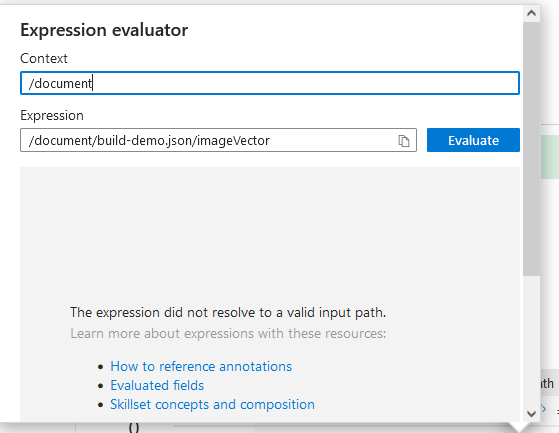Select the Expression field with imageVector path
559x433 pixels.
(218, 140)
